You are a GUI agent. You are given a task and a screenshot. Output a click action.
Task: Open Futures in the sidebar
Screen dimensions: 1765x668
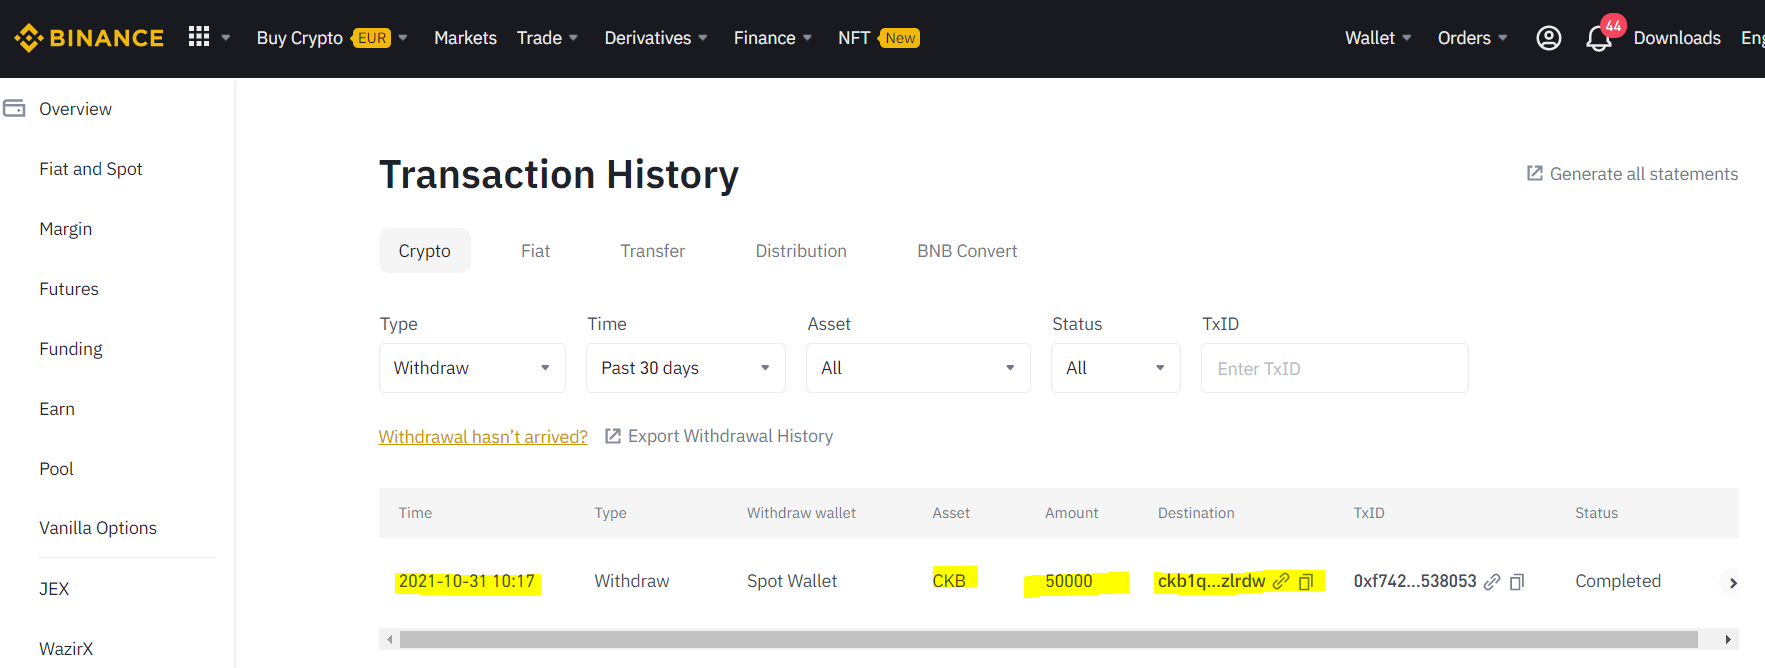pos(69,289)
